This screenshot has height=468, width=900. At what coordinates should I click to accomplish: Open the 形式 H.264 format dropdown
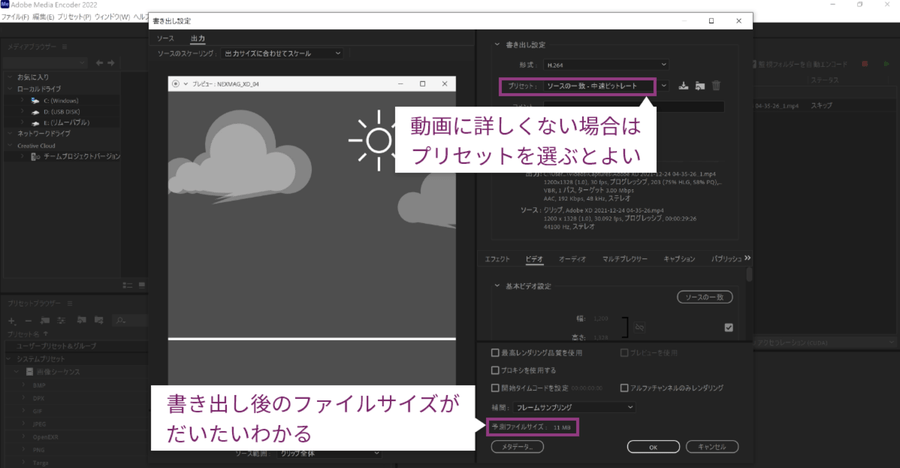[x=600, y=64]
